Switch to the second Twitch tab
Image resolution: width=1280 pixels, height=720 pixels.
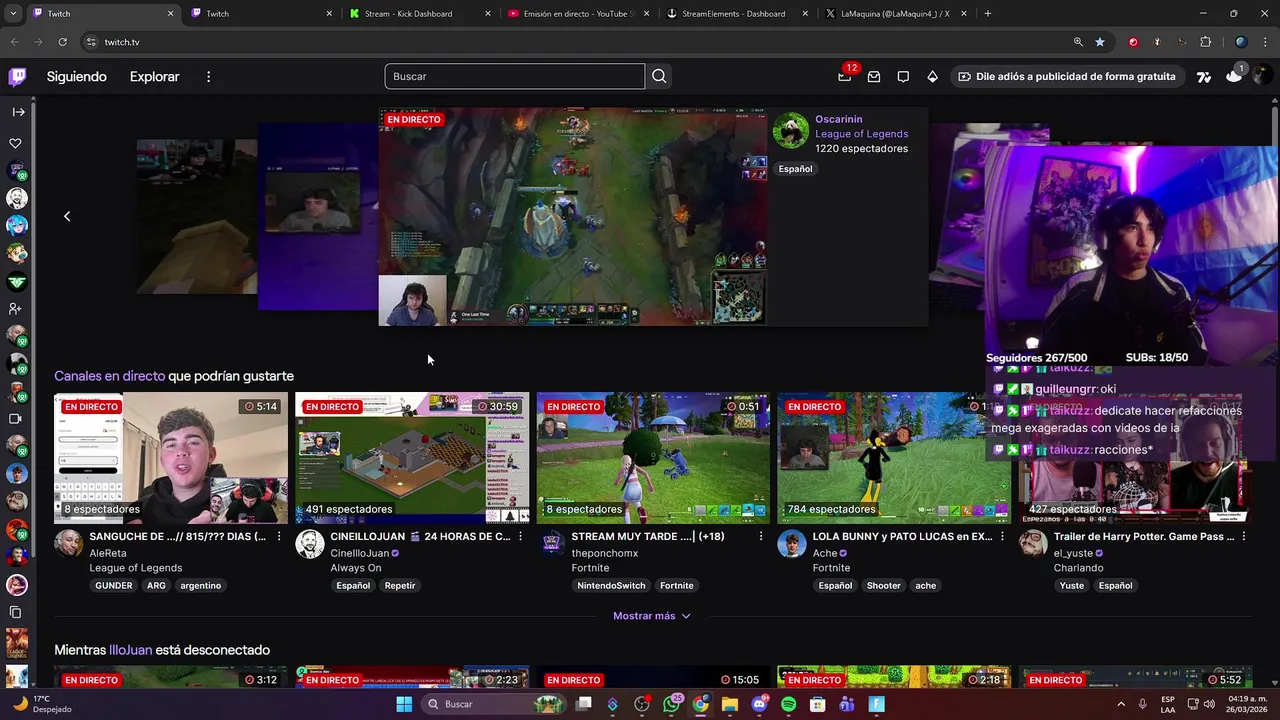(x=262, y=14)
